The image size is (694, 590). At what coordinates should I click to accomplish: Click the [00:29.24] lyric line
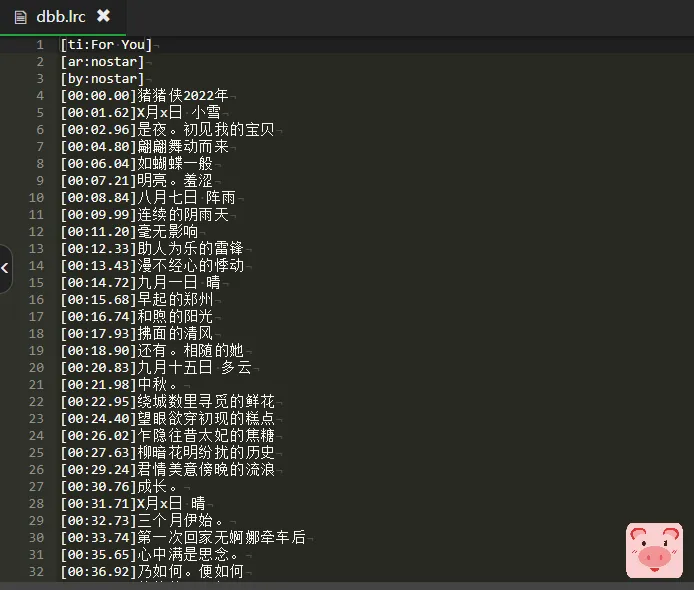click(x=167, y=470)
